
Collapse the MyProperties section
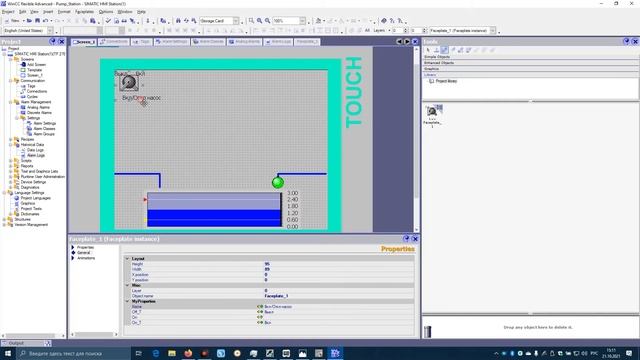[x=127, y=301]
